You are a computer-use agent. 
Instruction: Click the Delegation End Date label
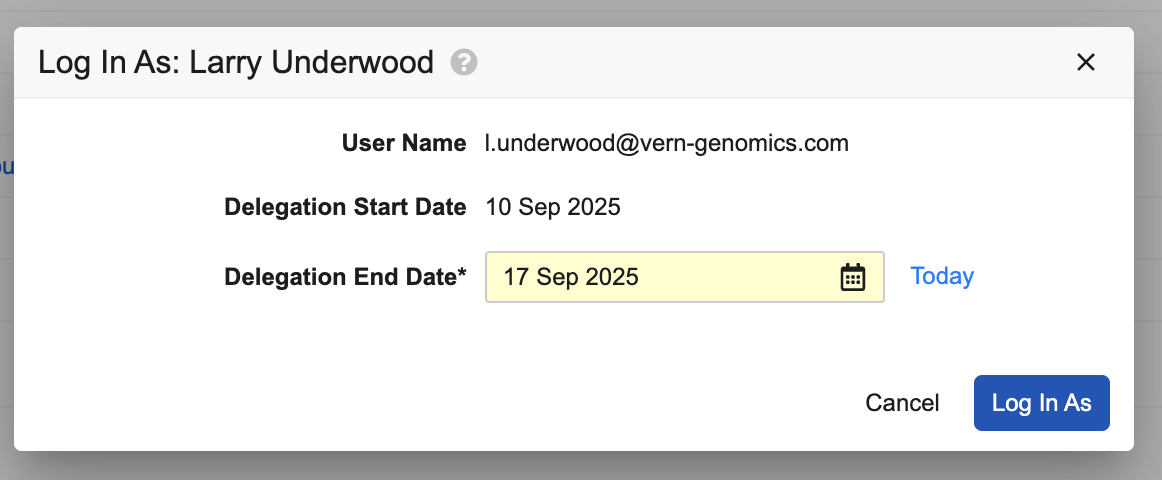tap(340, 277)
